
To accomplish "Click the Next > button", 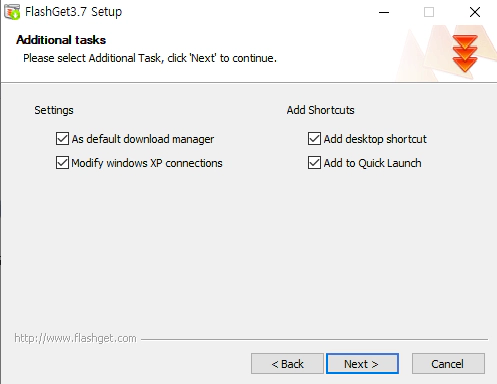I will (x=362, y=364).
